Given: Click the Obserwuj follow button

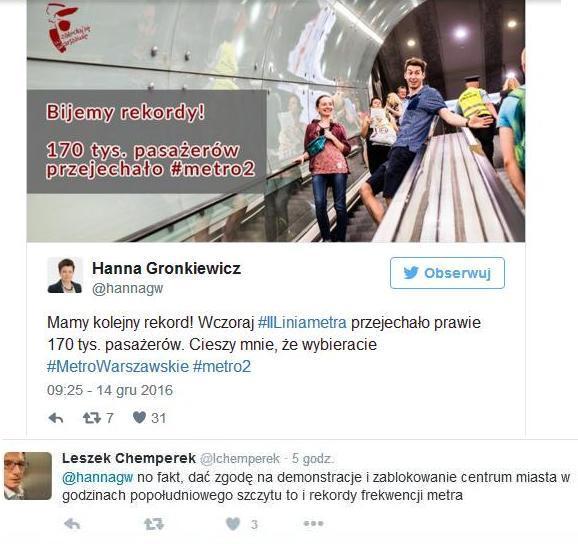Looking at the screenshot, I should [x=447, y=273].
